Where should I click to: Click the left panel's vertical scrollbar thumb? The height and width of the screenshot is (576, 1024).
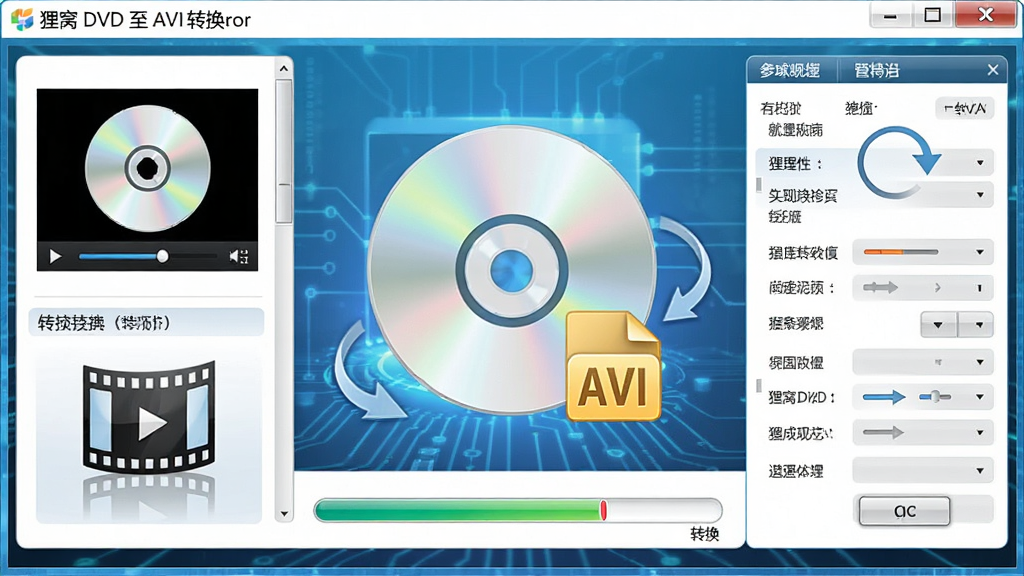[283, 152]
